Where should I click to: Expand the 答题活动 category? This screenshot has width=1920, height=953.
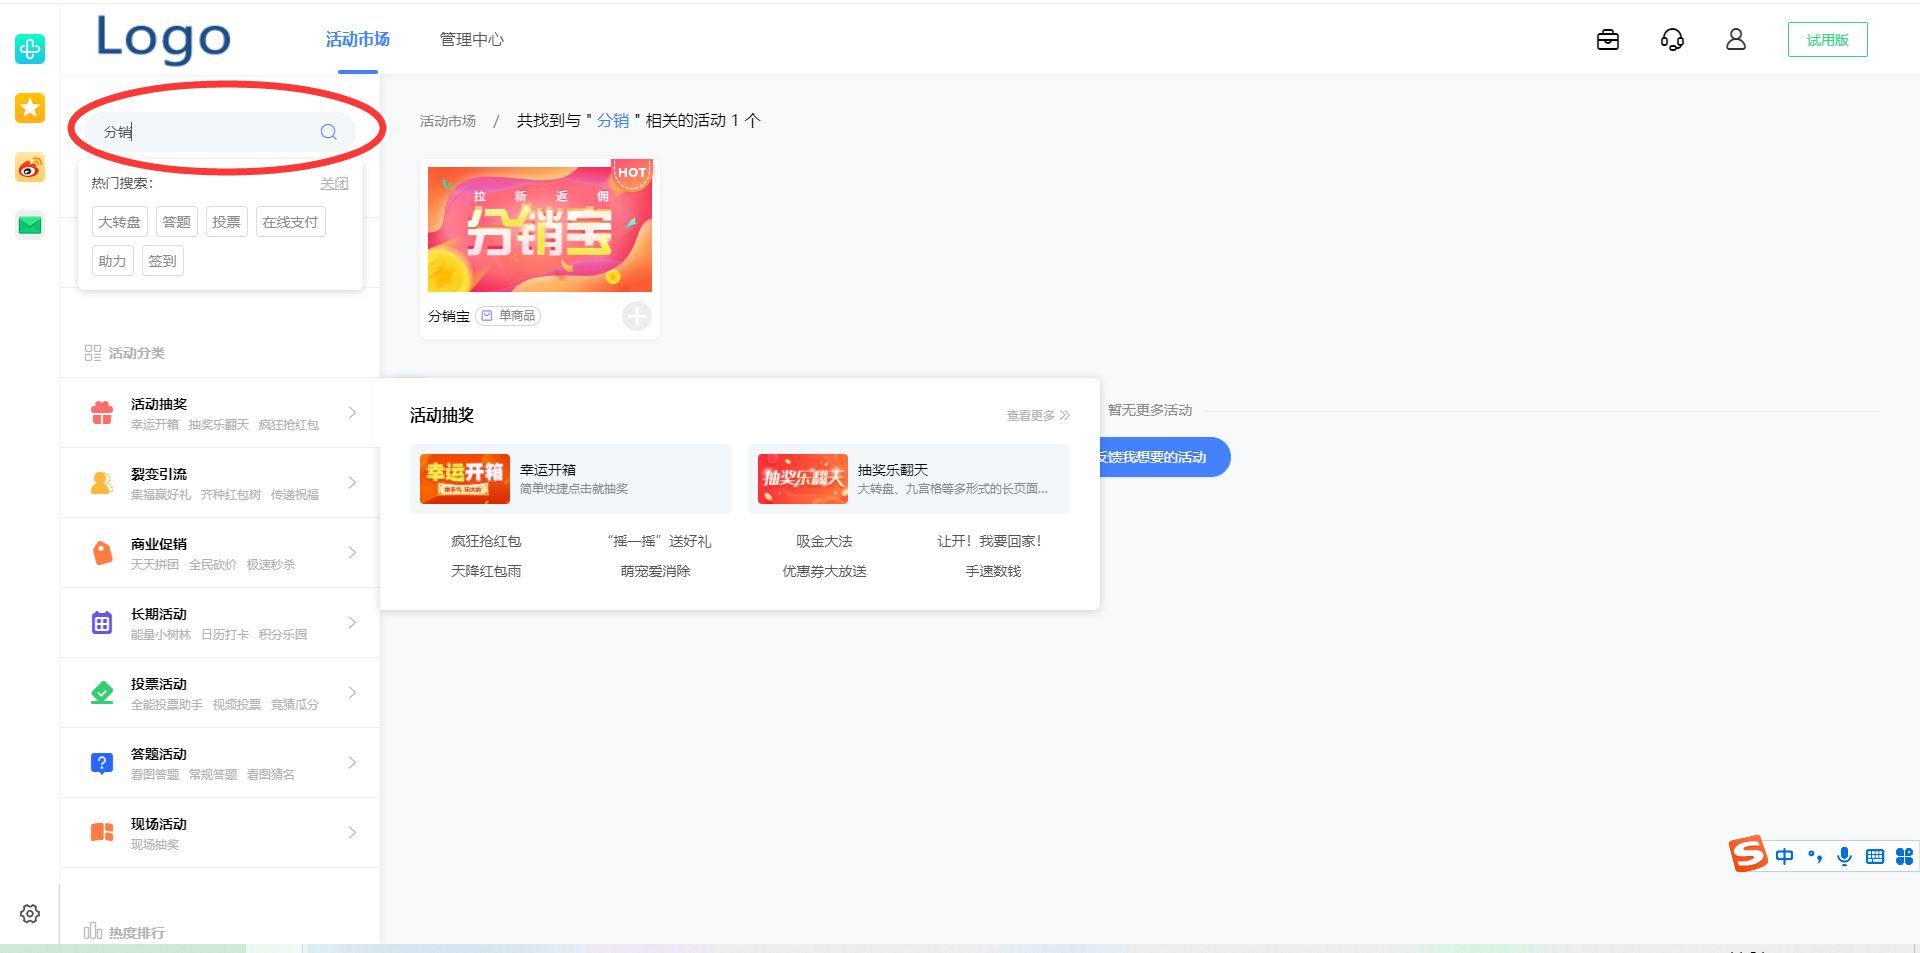pos(220,763)
